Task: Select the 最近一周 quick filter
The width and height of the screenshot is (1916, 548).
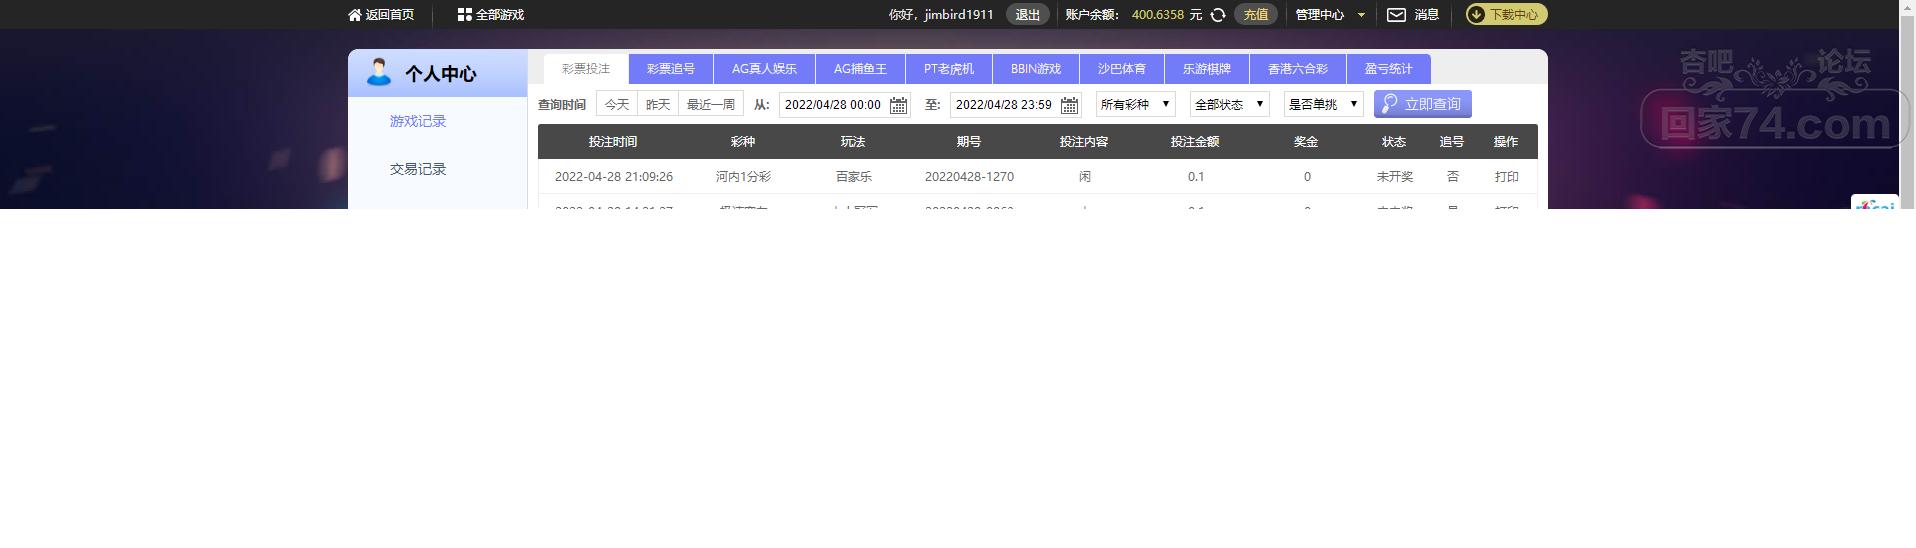Action: click(711, 104)
